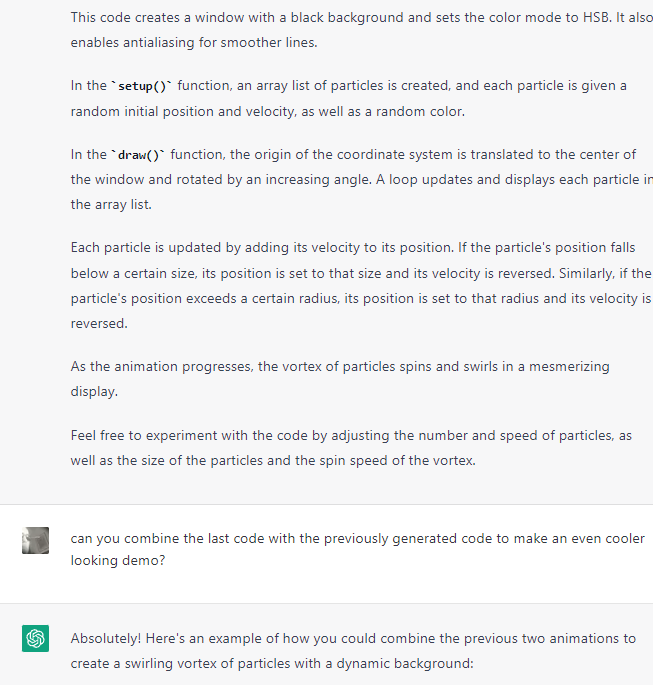Screen dimensions: 653x685
Task: Click the line "As the animation progresses"
Action: pos(340,366)
